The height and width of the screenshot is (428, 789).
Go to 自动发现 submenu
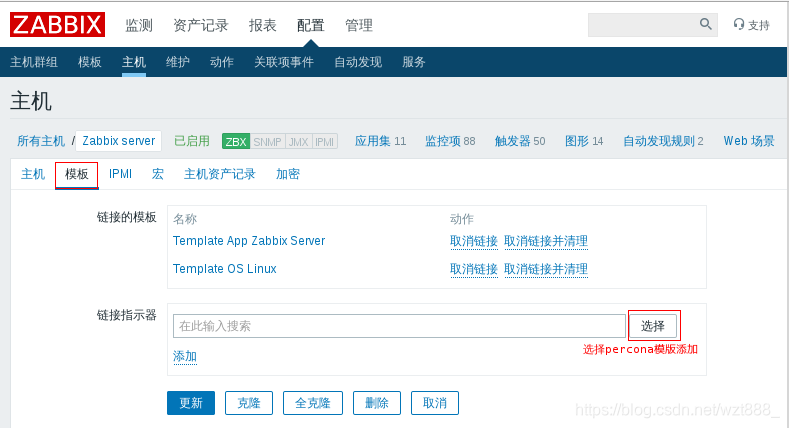coord(358,62)
